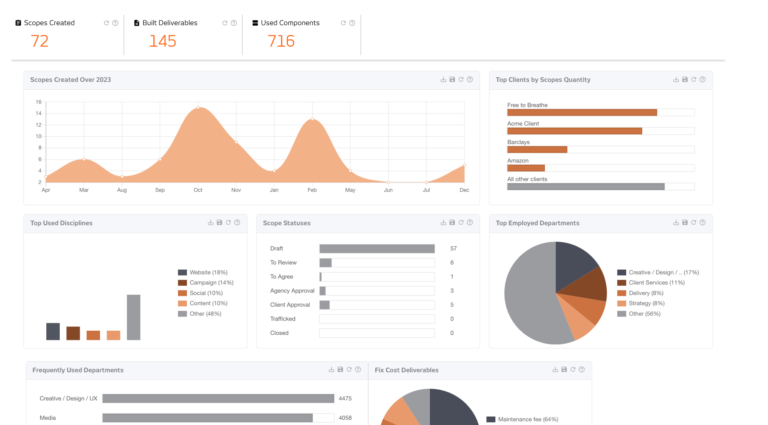Download the Top Employed Departments chart
This screenshot has width=768, height=425.
676,223
